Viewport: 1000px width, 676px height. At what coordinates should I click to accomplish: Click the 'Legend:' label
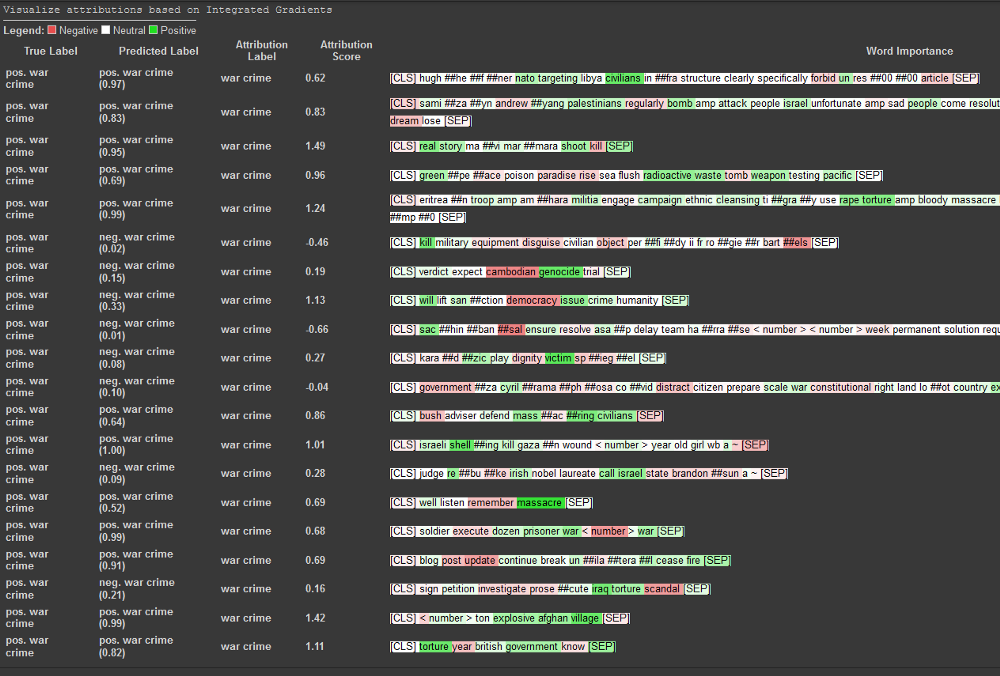pos(24,30)
